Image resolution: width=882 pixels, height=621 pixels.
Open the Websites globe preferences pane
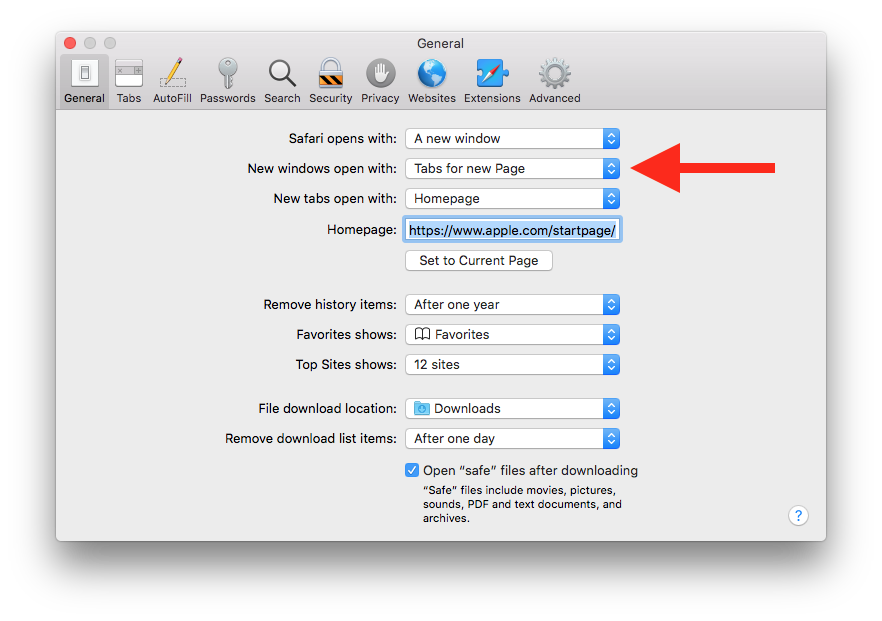432,81
